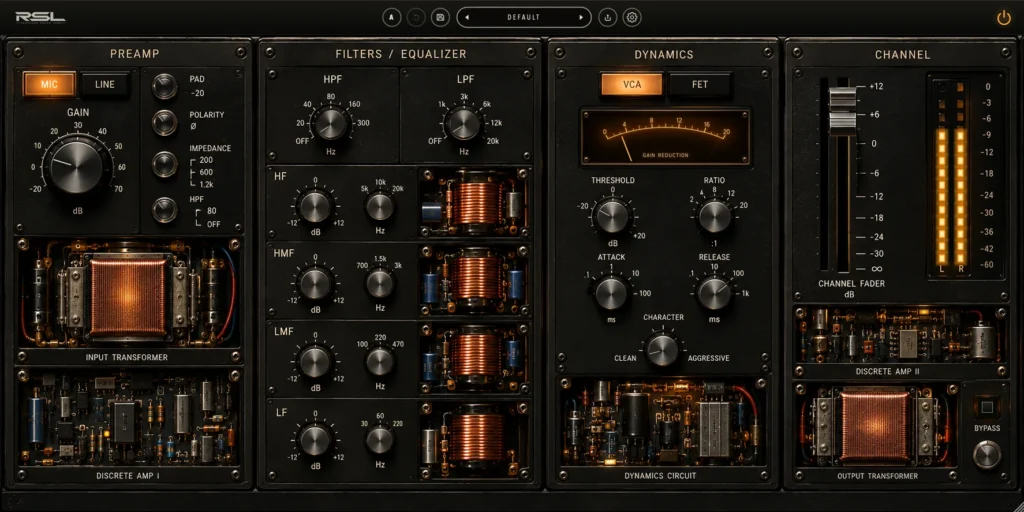Click the DISCRETE AMP II label
1024x512 pixels.
point(888,372)
